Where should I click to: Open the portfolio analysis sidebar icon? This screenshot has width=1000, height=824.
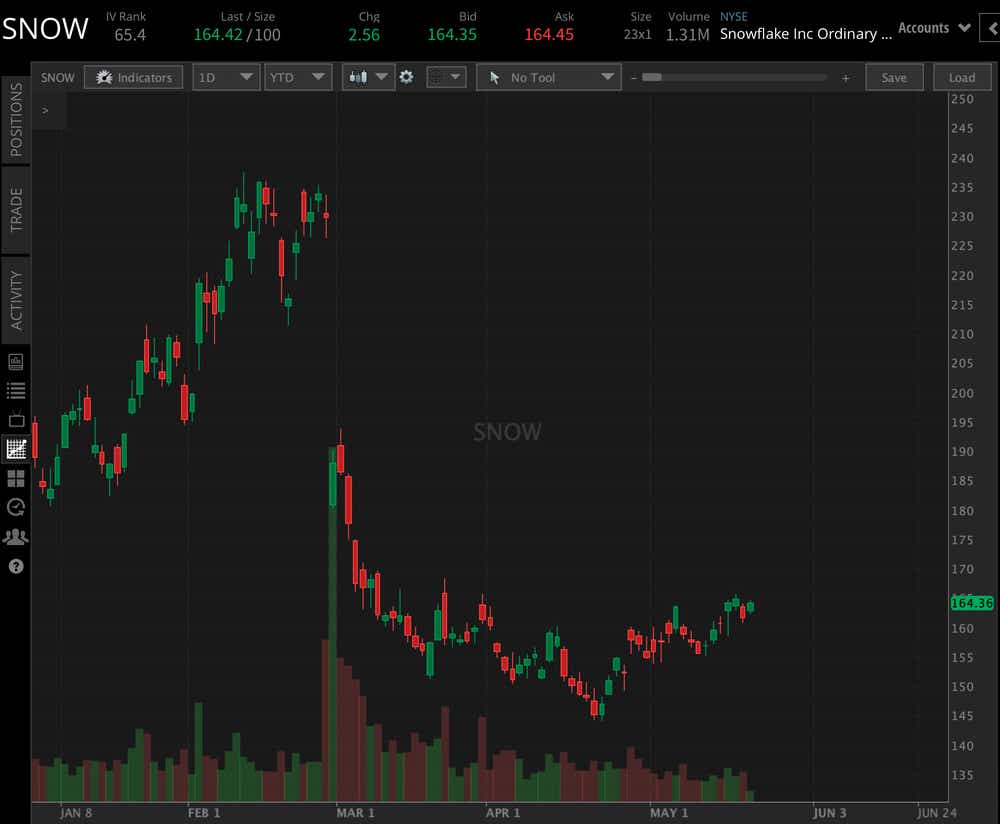click(x=16, y=362)
